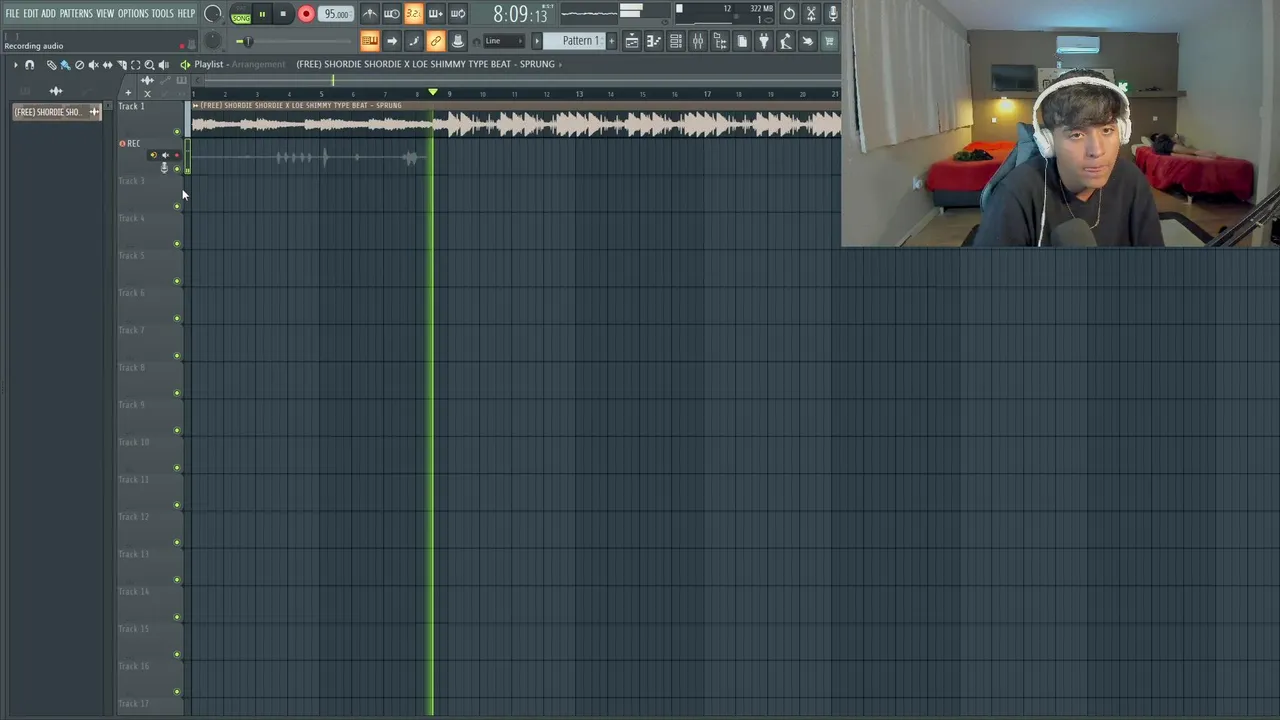Stop playback with the stop button
This screenshot has height=720, width=1280.
[x=283, y=14]
